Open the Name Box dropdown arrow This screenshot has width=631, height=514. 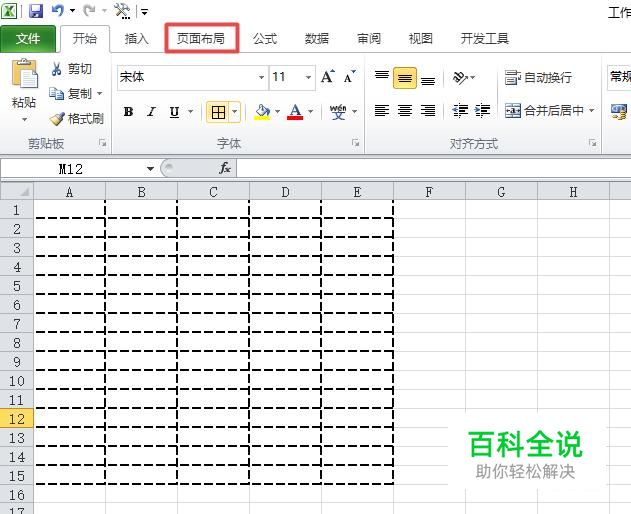(x=151, y=169)
